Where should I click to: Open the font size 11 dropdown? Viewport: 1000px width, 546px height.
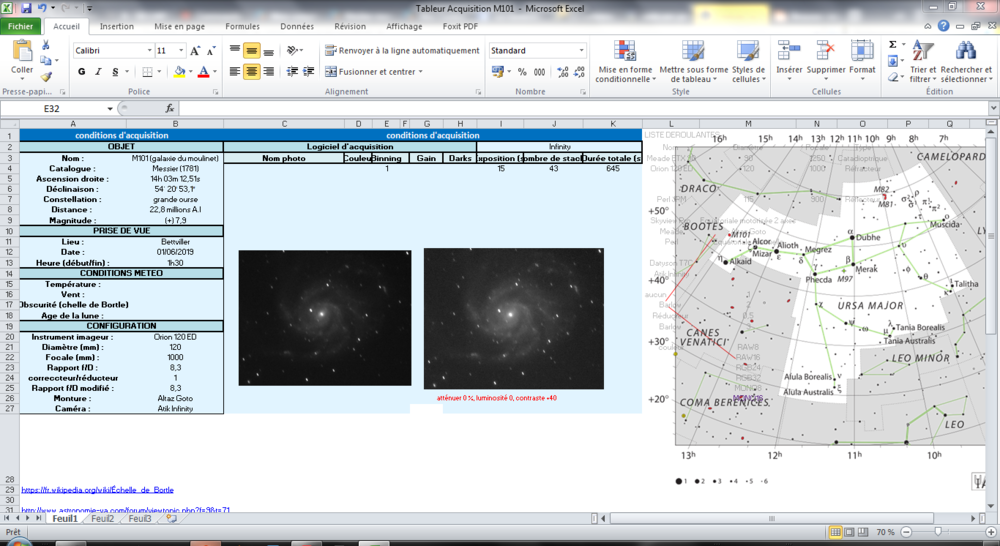(x=181, y=50)
